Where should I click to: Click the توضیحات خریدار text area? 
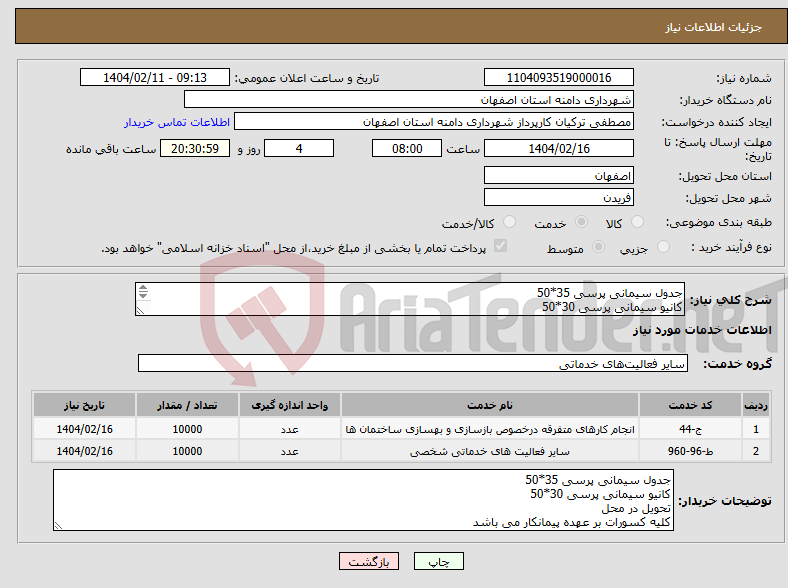363,500
